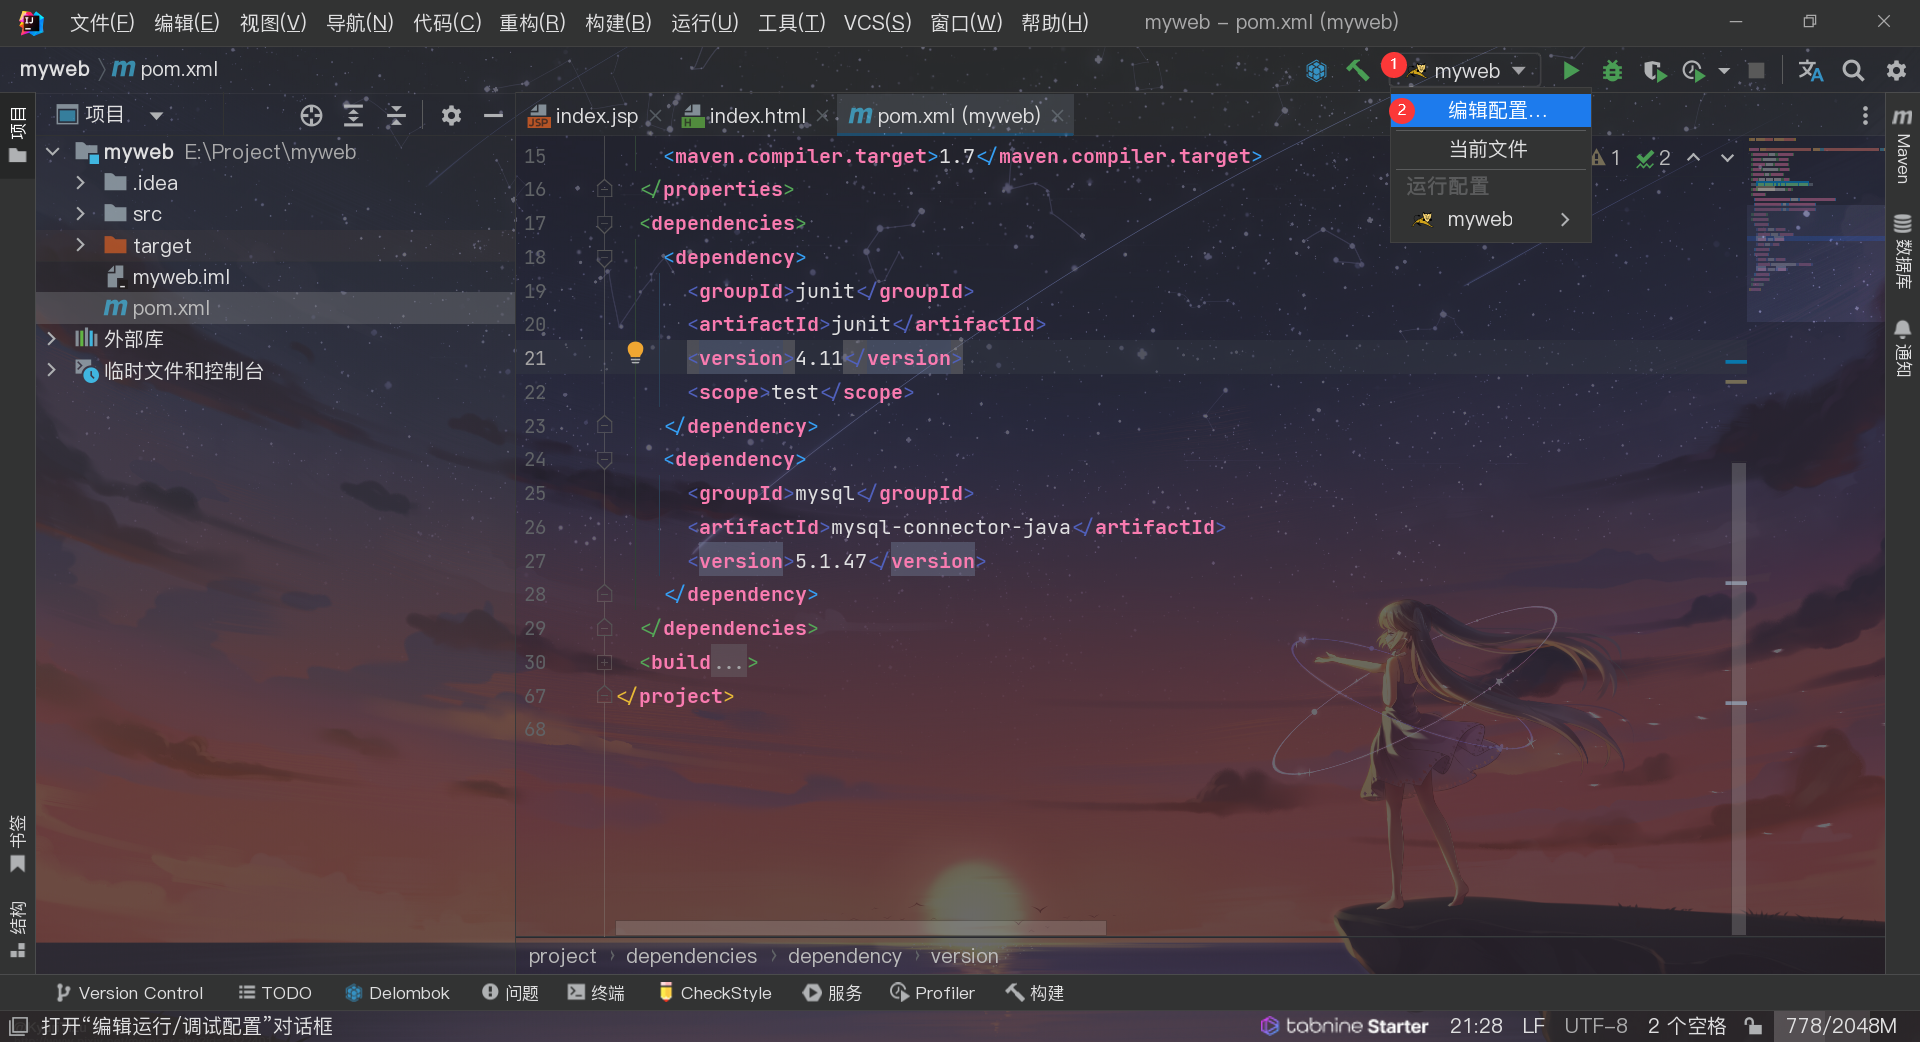
Task: Run with coverage shield icon
Action: (1654, 70)
